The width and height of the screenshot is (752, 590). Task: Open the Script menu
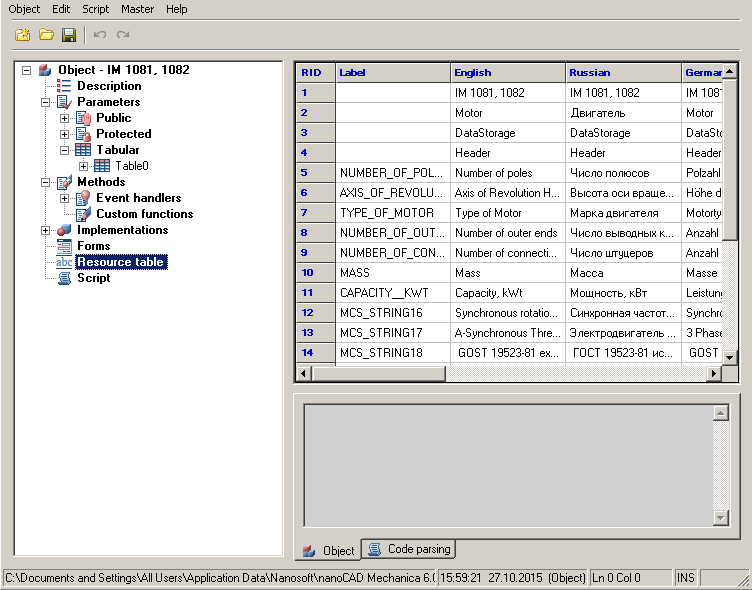(x=96, y=9)
